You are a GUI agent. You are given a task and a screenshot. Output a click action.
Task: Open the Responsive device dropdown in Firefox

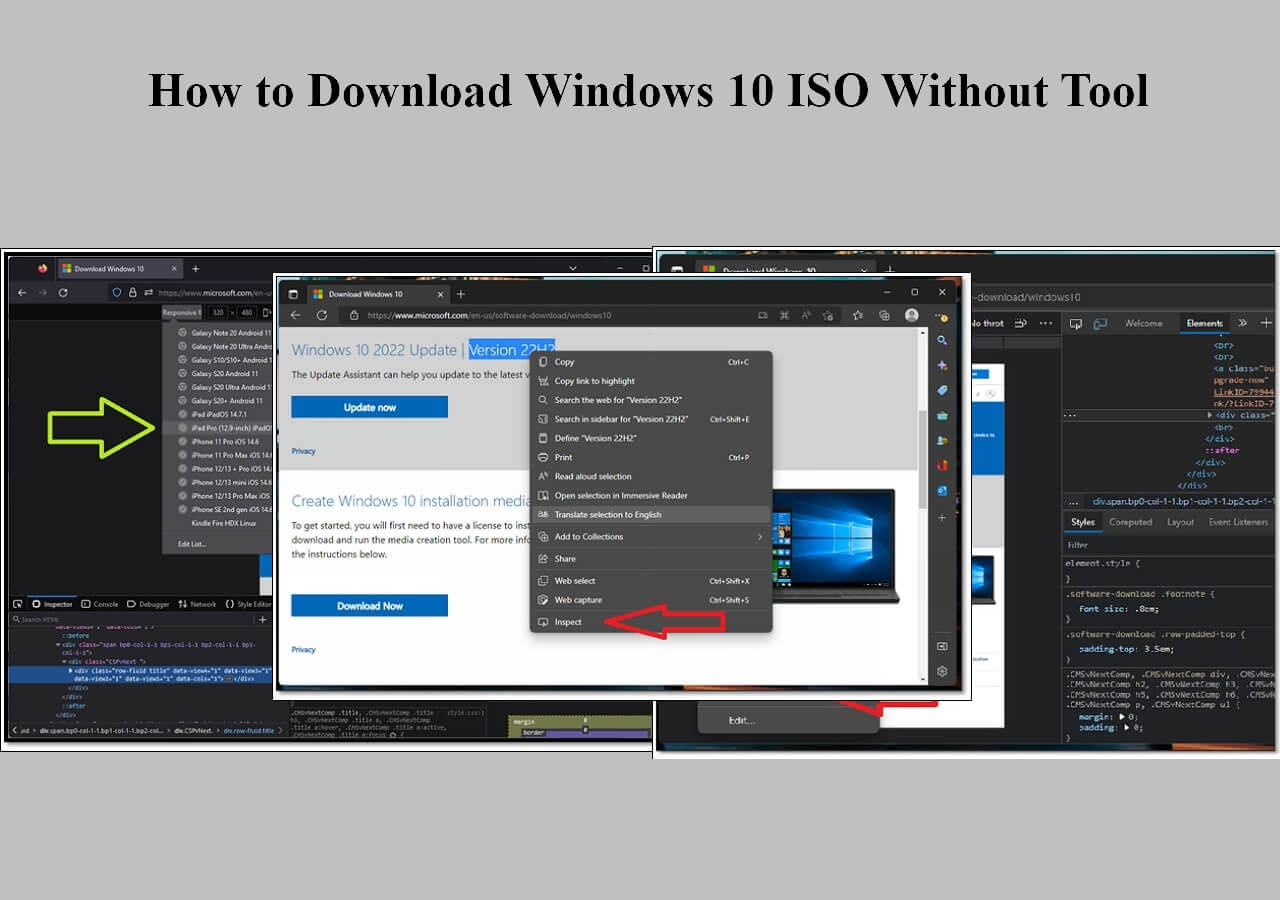[x=182, y=312]
